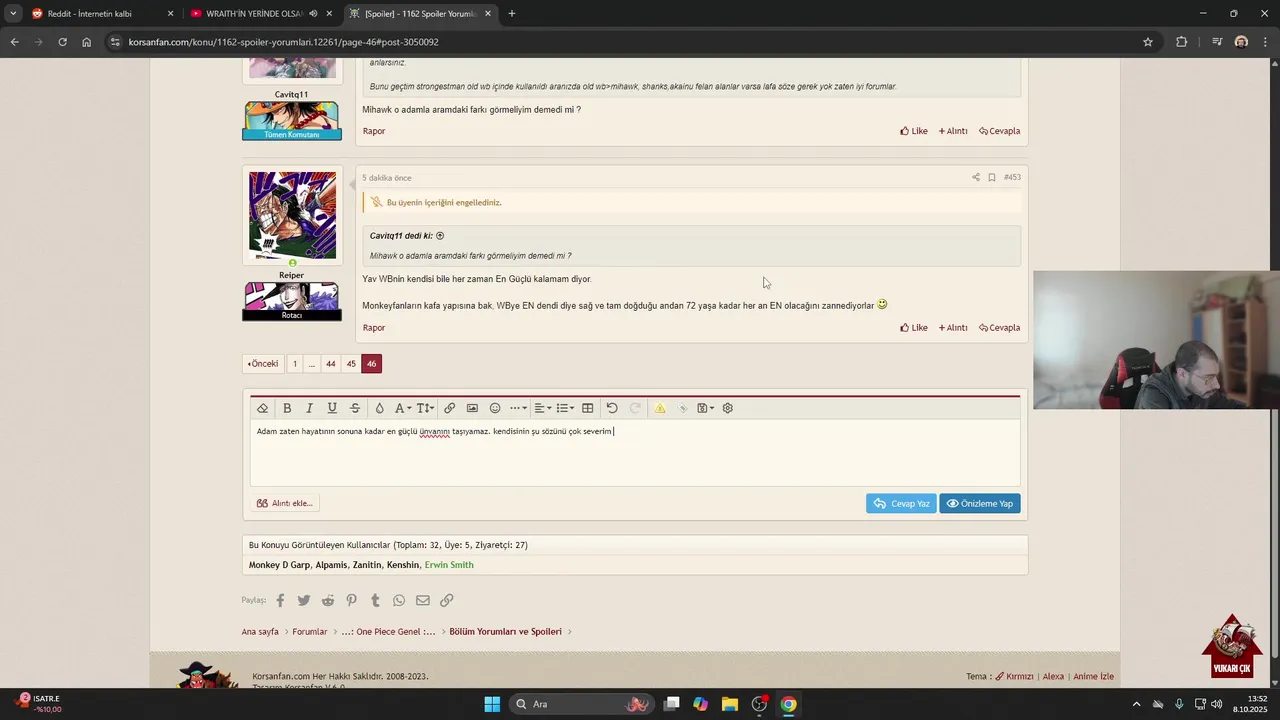Open page 1 of the thread
The width and height of the screenshot is (1280, 720).
pyautogui.click(x=294, y=364)
